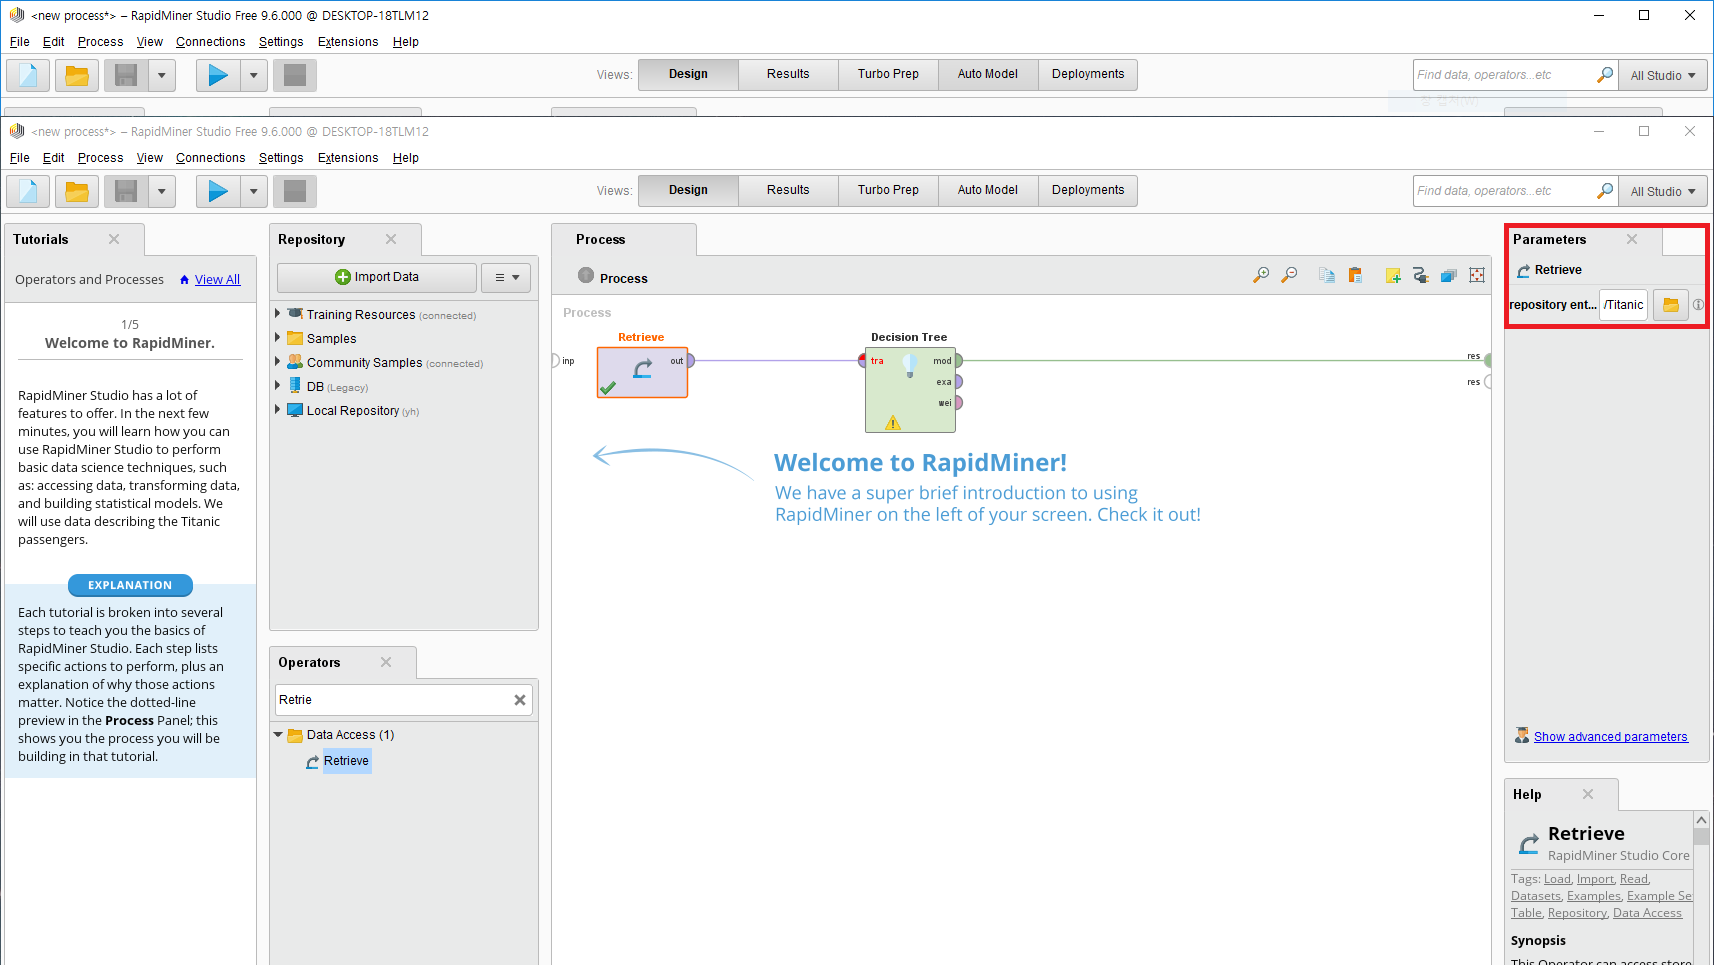Click Open folder icon in back window toolbar
This screenshot has height=965, width=1714.
[x=77, y=75]
